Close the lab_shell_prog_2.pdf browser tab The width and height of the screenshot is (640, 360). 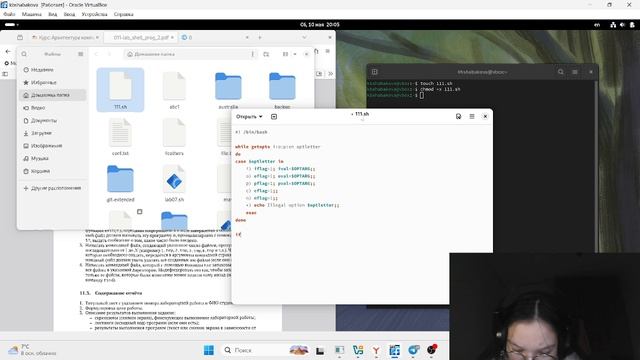tap(172, 38)
